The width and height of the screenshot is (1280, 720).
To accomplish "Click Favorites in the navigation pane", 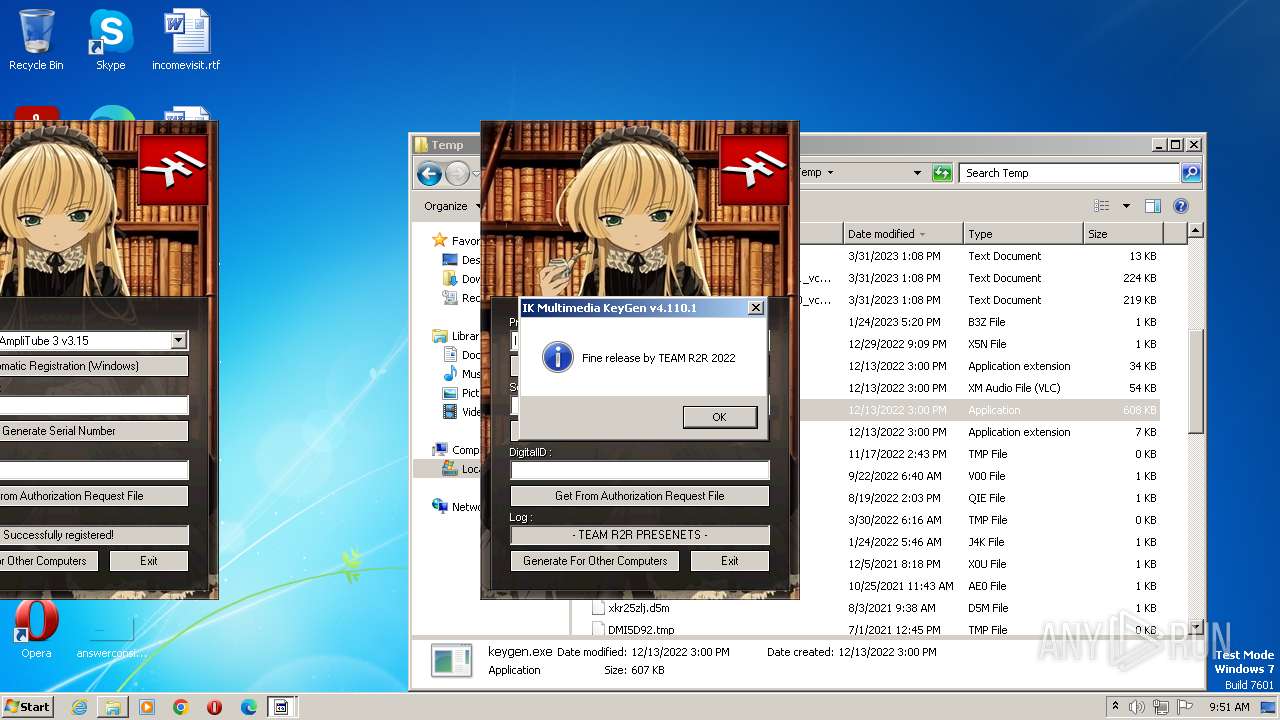I will tap(456, 241).
